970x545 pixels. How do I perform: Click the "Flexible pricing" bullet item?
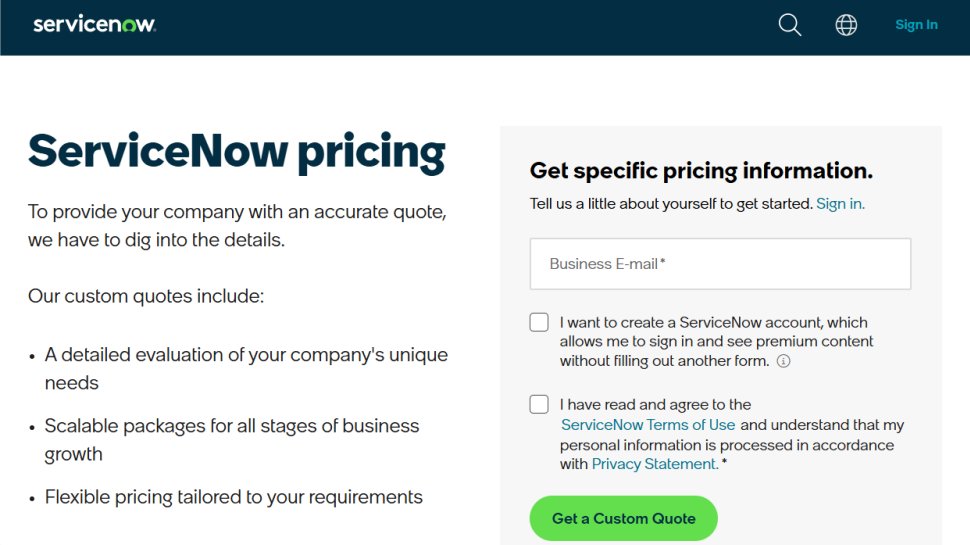point(234,497)
